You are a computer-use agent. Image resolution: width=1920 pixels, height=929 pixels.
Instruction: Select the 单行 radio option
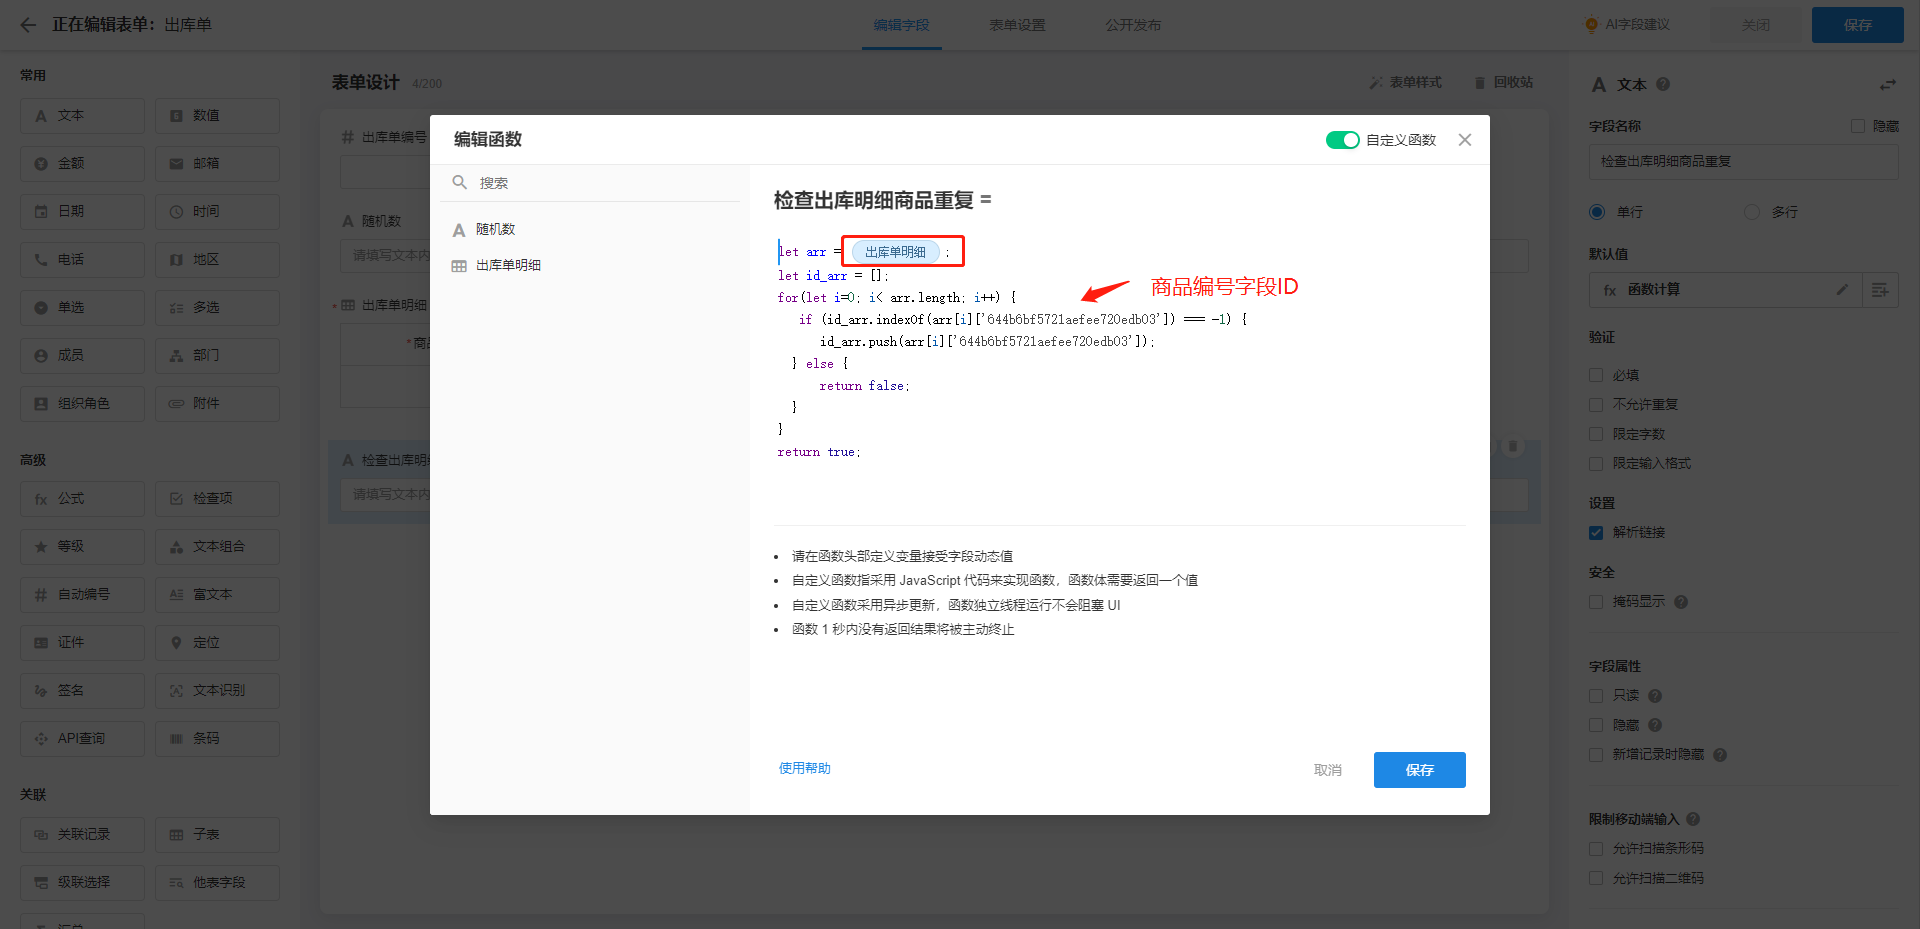[x=1597, y=212]
